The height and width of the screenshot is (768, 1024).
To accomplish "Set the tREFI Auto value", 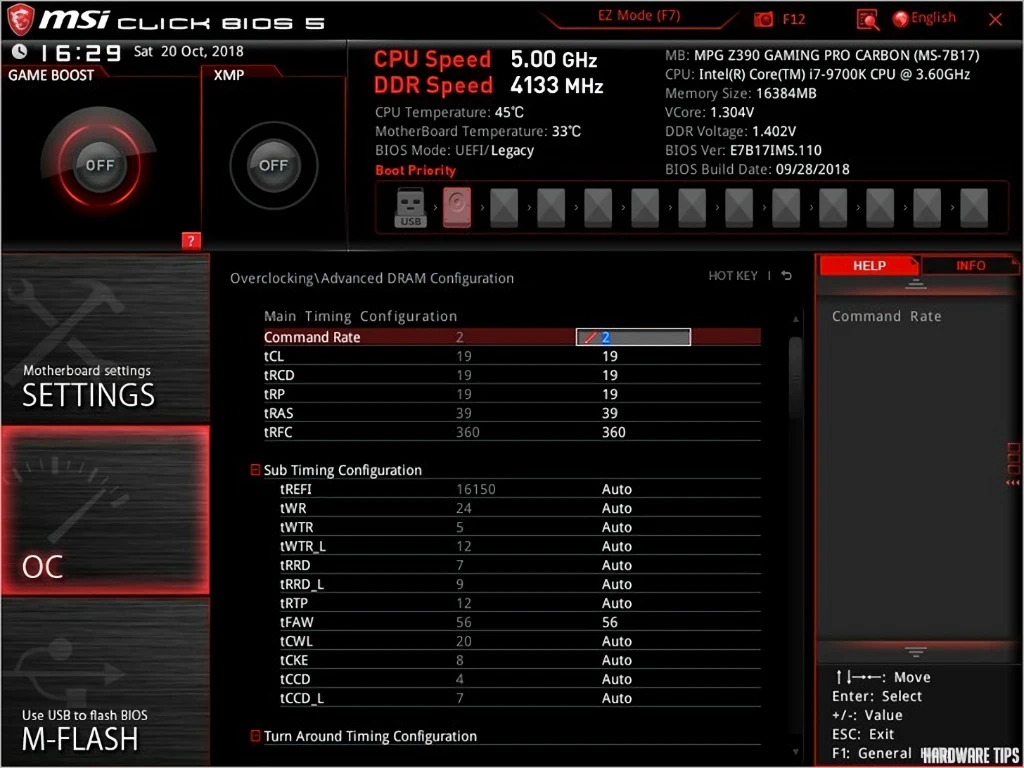I will point(616,489).
